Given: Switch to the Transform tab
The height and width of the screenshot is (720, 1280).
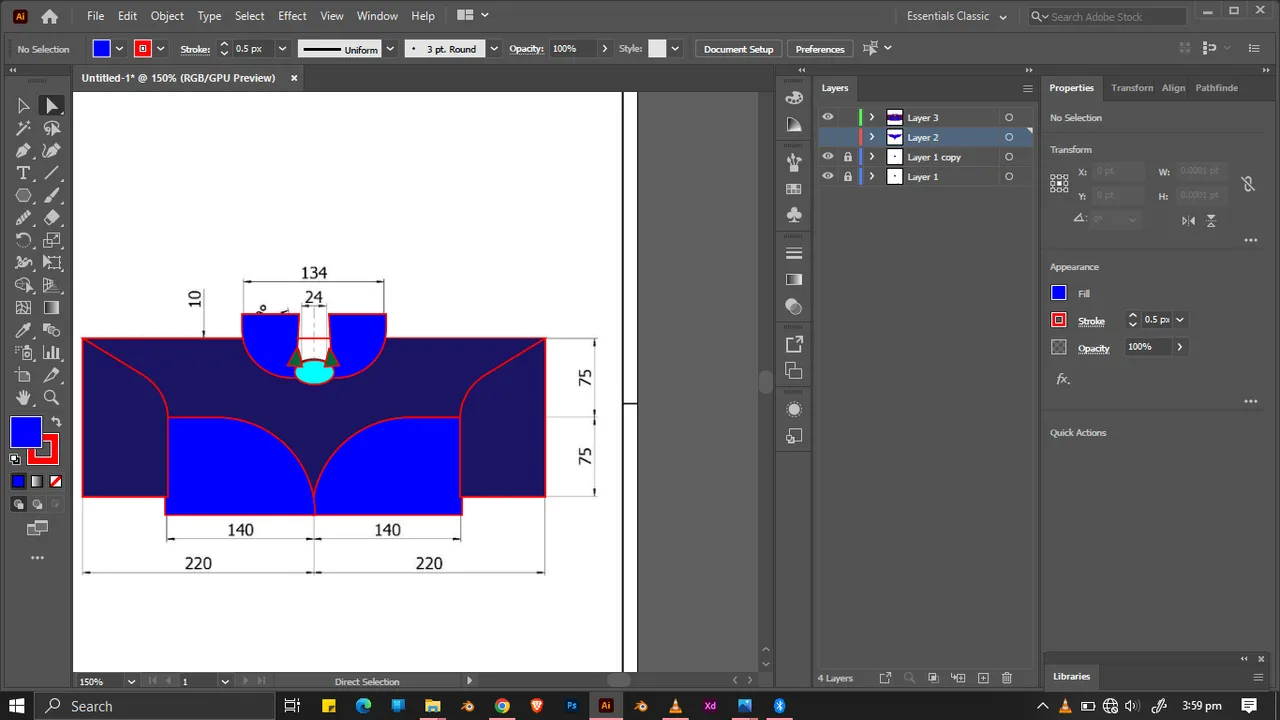Looking at the screenshot, I should tap(1132, 88).
